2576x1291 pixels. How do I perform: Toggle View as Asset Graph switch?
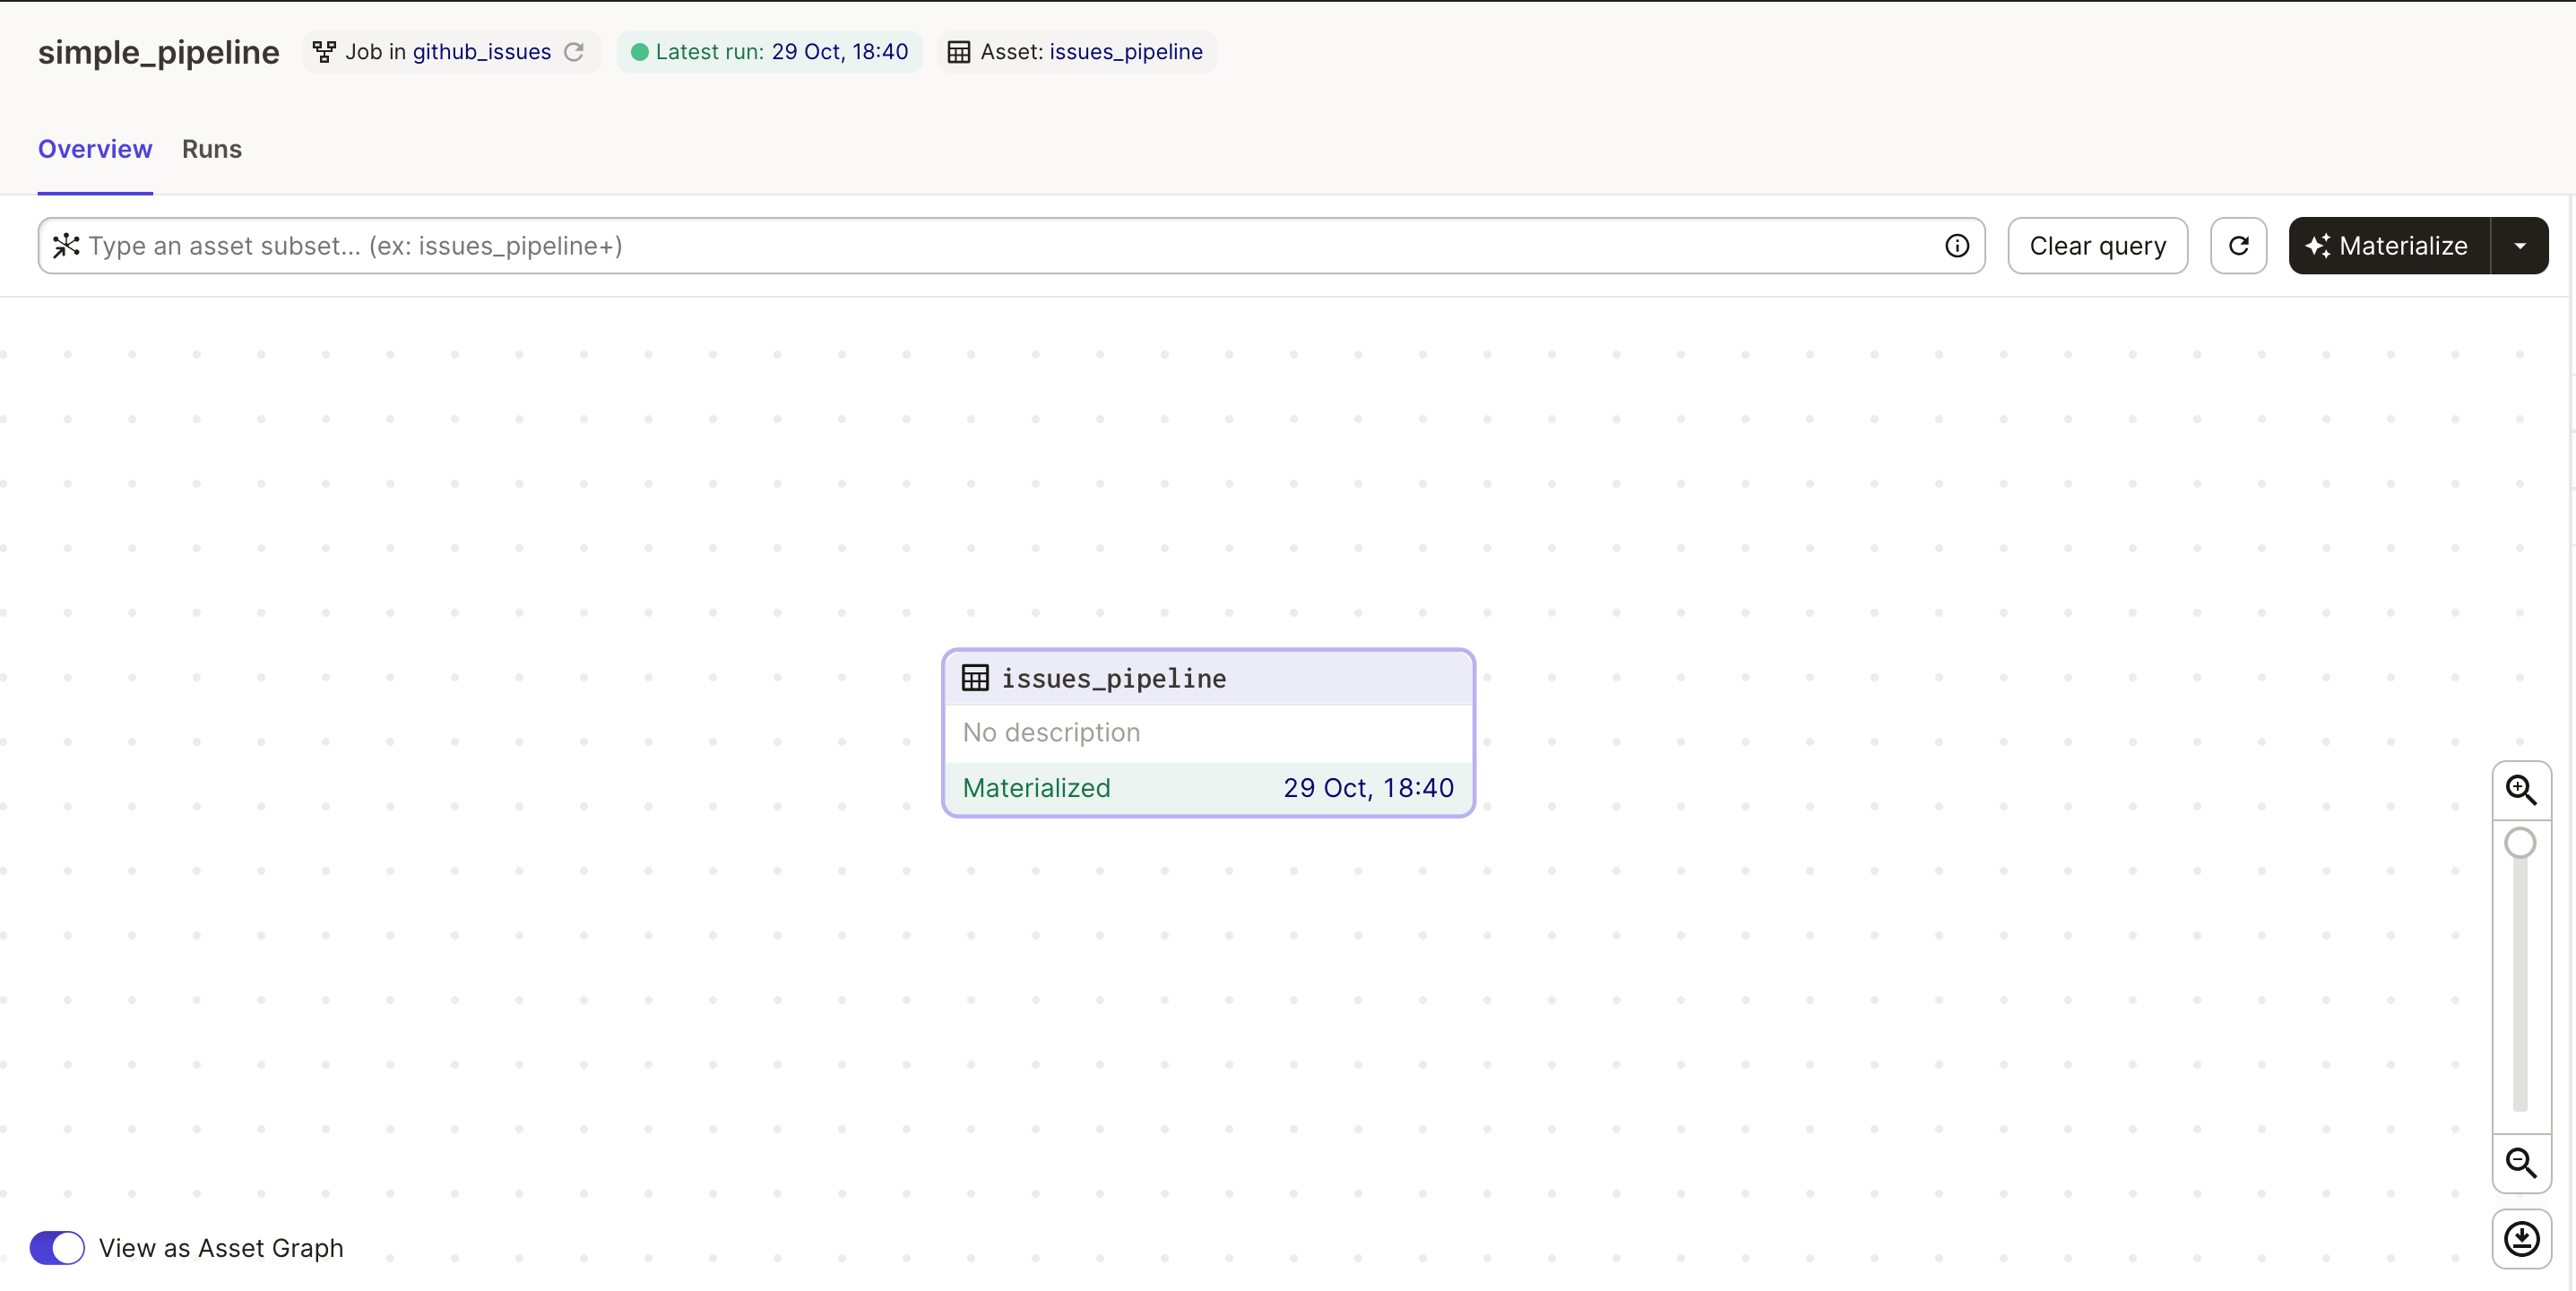[x=57, y=1248]
